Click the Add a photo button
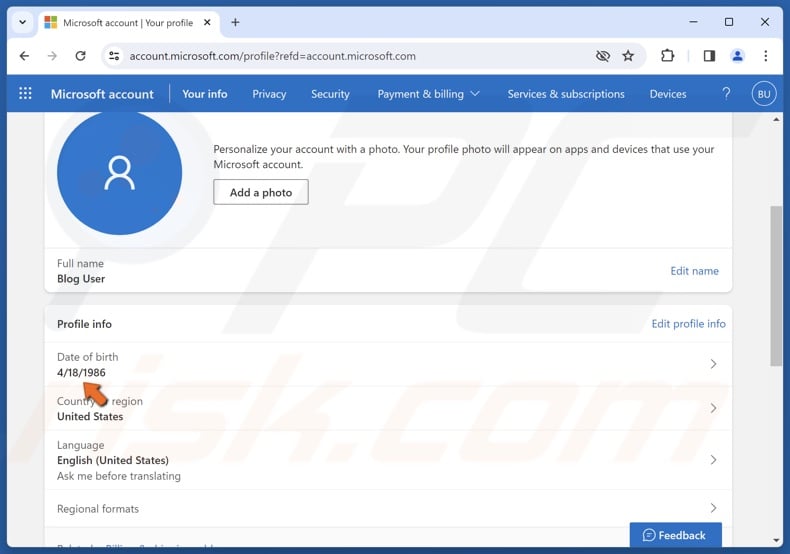This screenshot has width=790, height=554. tap(261, 192)
